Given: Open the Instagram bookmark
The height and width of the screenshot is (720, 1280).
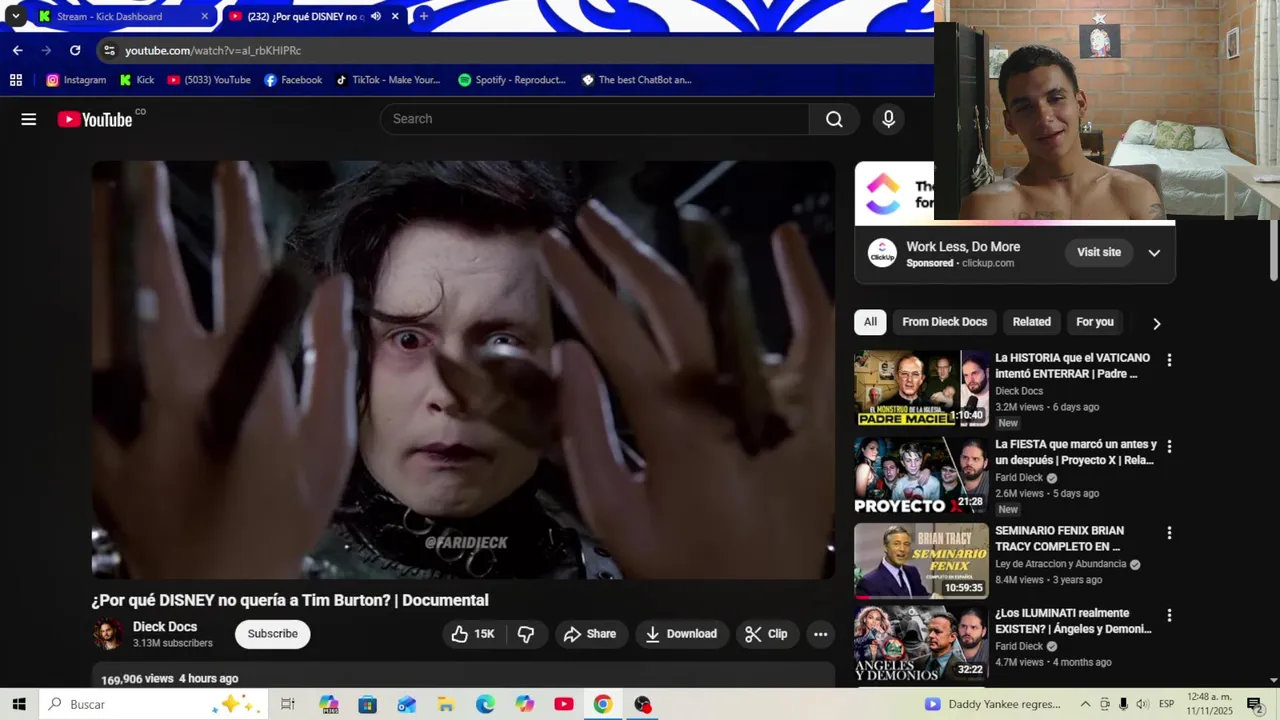Looking at the screenshot, I should point(76,80).
